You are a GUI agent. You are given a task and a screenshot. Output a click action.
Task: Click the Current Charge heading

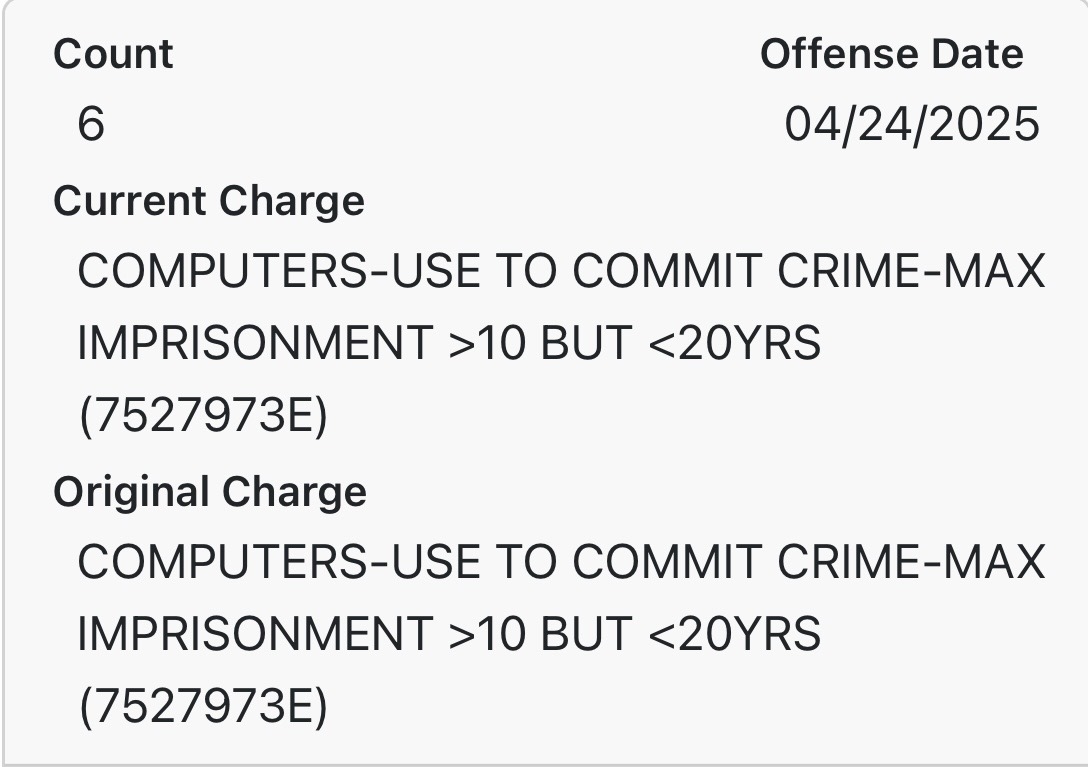209,201
